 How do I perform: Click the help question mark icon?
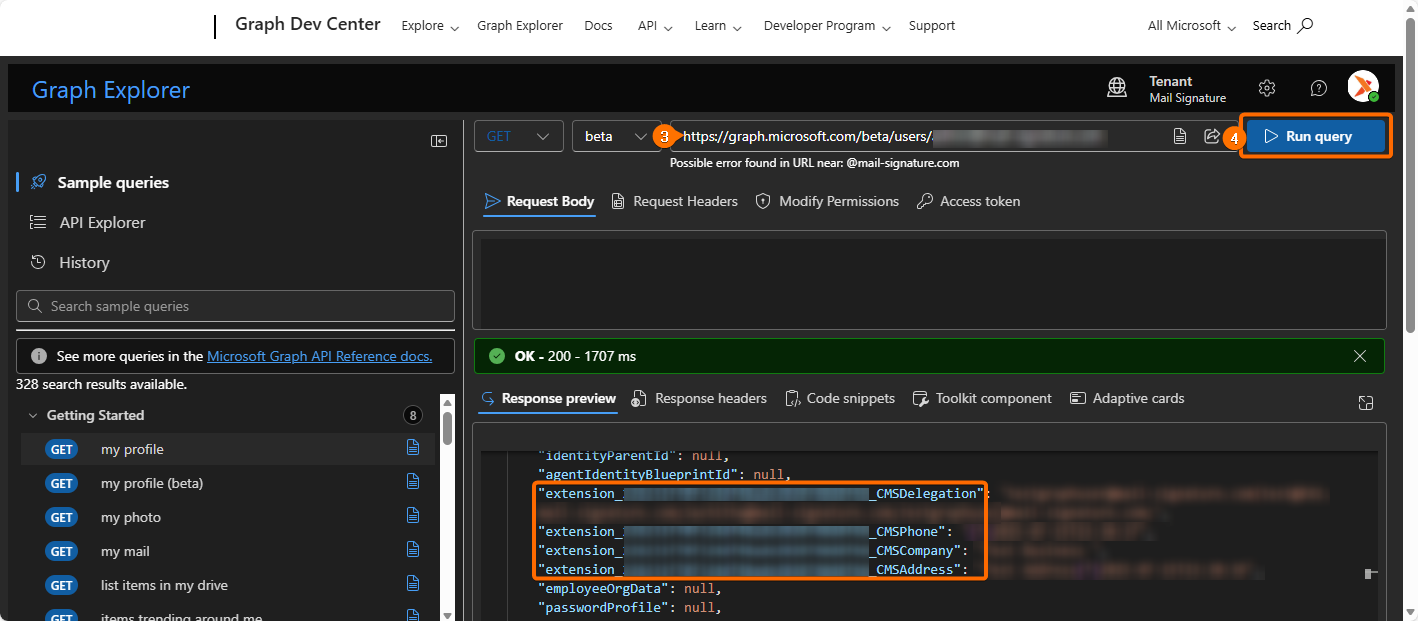click(1319, 88)
